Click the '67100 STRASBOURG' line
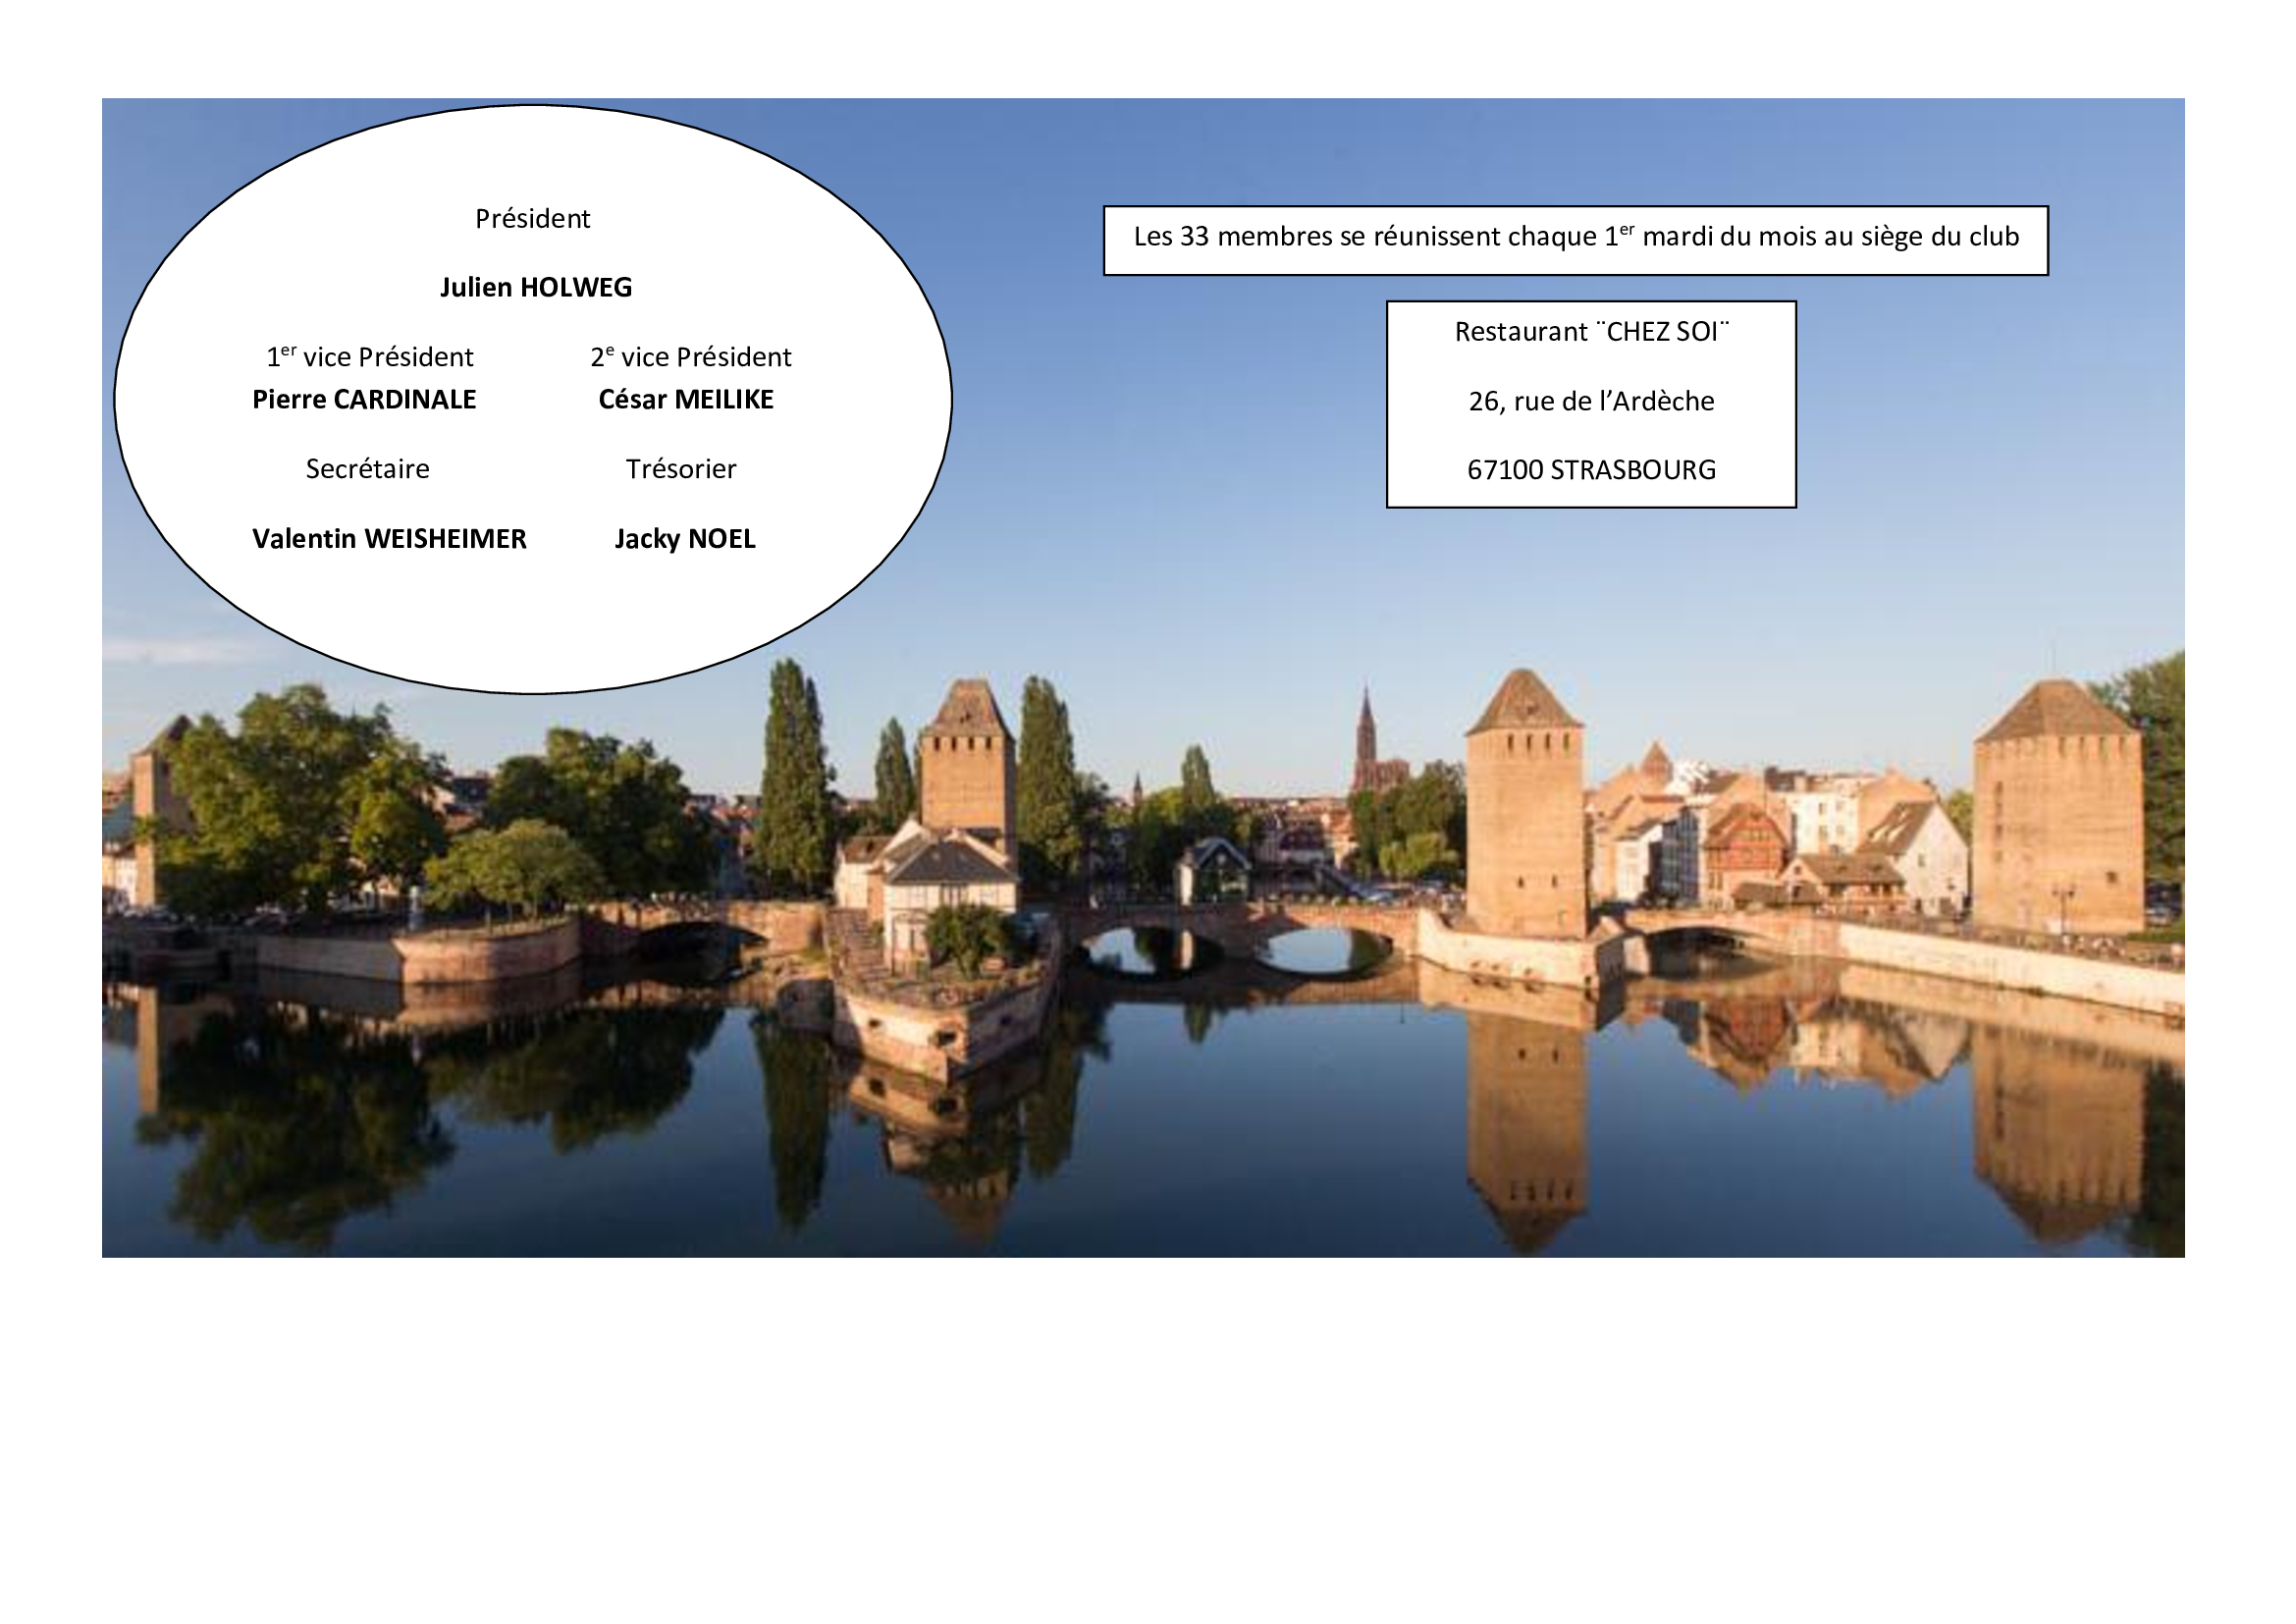Image resolution: width=2296 pixels, height=1624 pixels. pyautogui.click(x=1592, y=470)
